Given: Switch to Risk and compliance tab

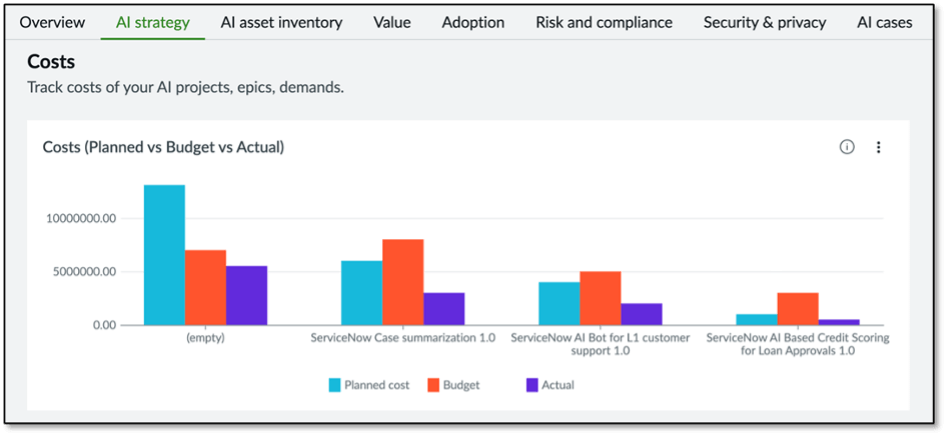Looking at the screenshot, I should [604, 22].
